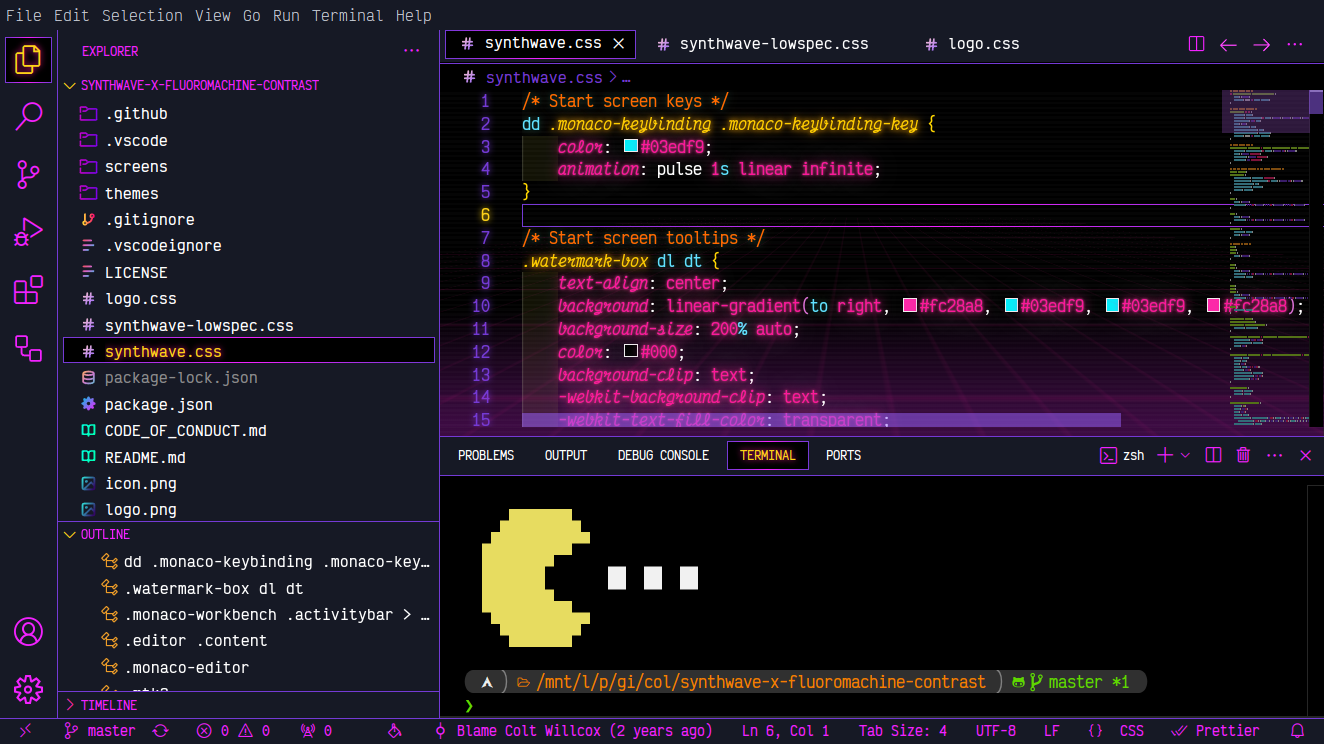This screenshot has height=744, width=1324.
Task: Open the breadcrumb ellipsis after synthwave.css
Action: (626, 78)
